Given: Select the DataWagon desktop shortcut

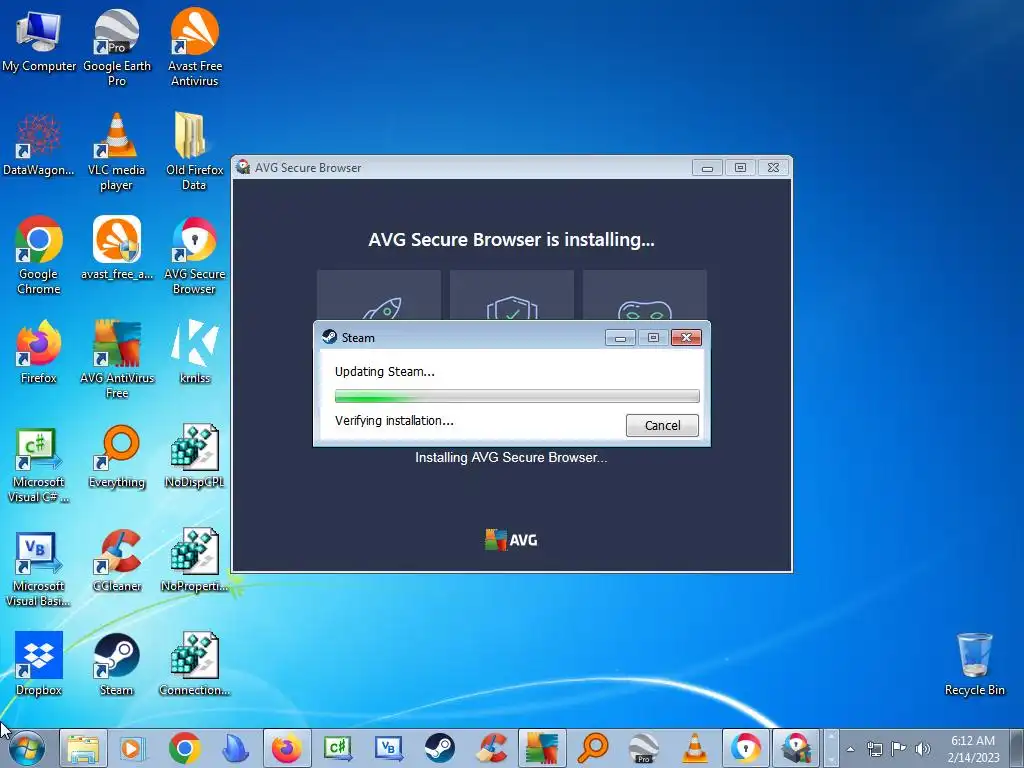Looking at the screenshot, I should click(39, 144).
